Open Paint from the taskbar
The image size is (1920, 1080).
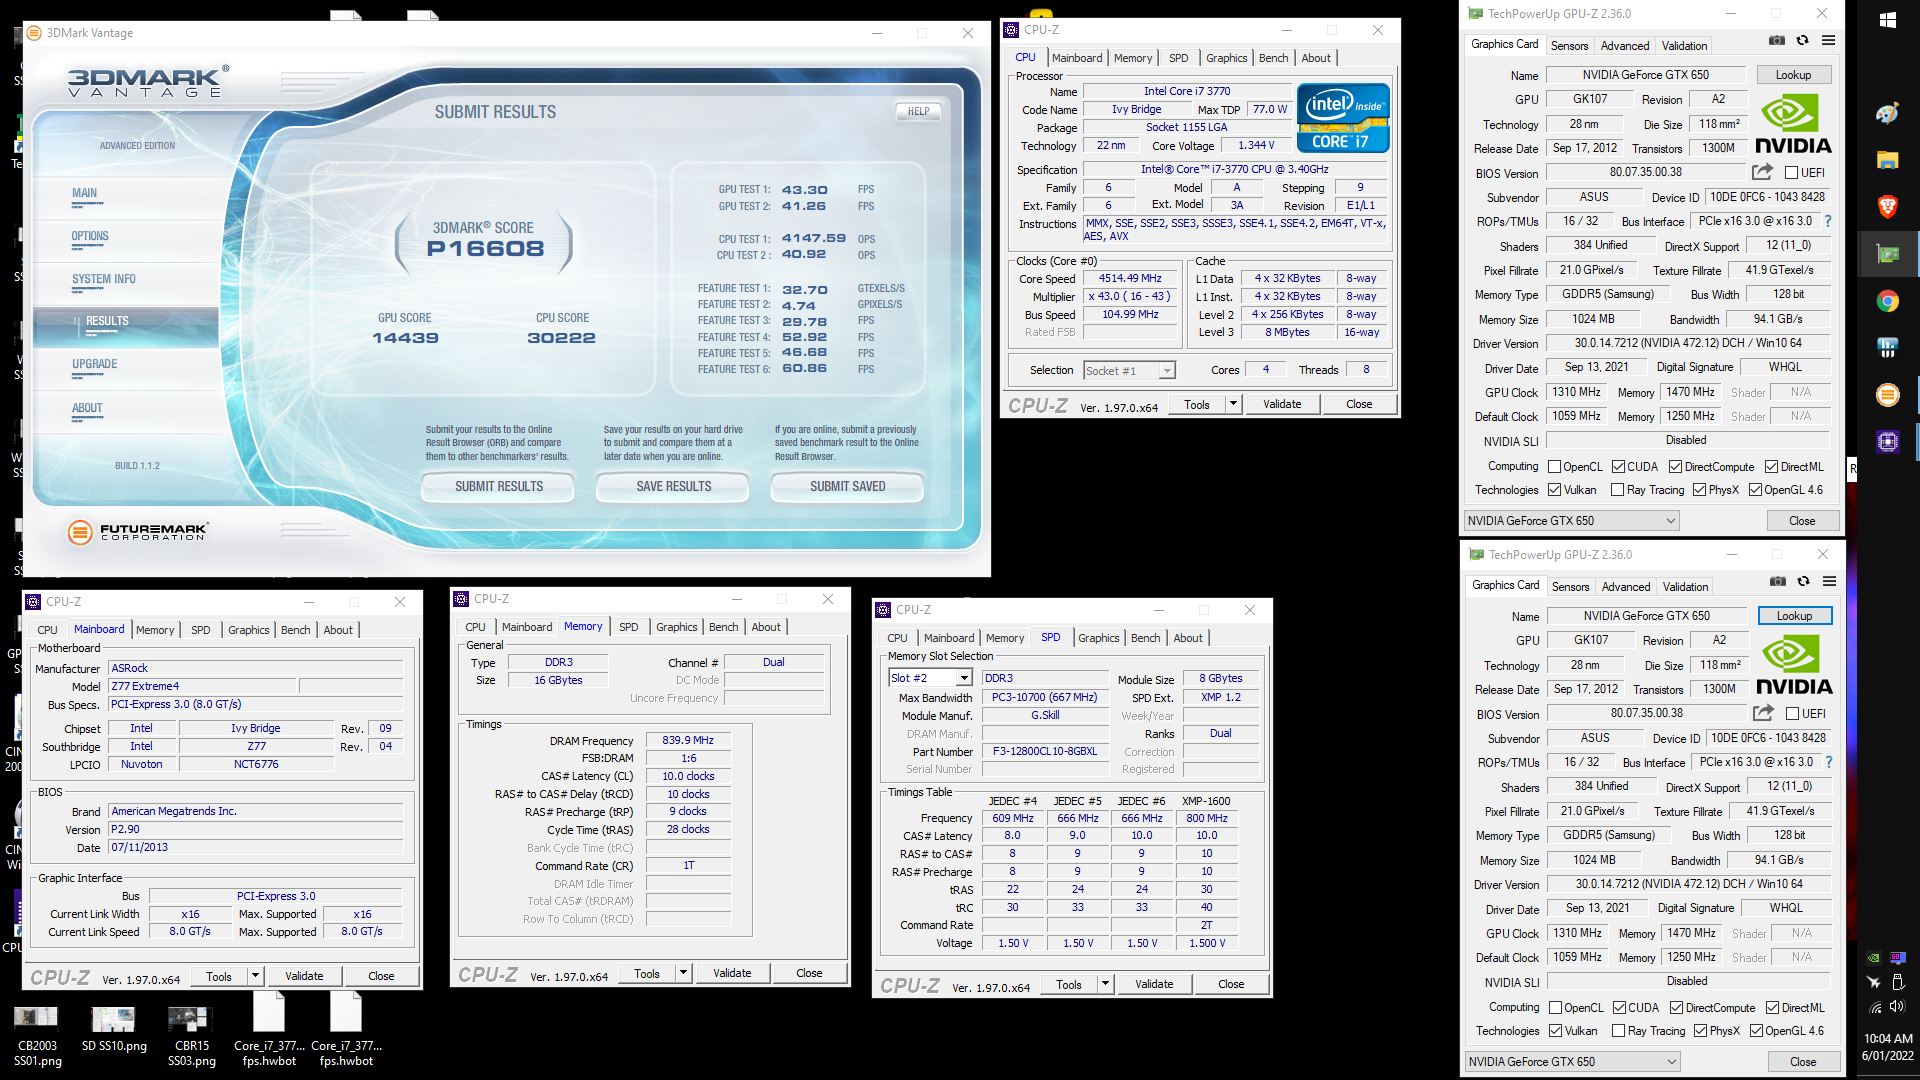[x=1888, y=113]
